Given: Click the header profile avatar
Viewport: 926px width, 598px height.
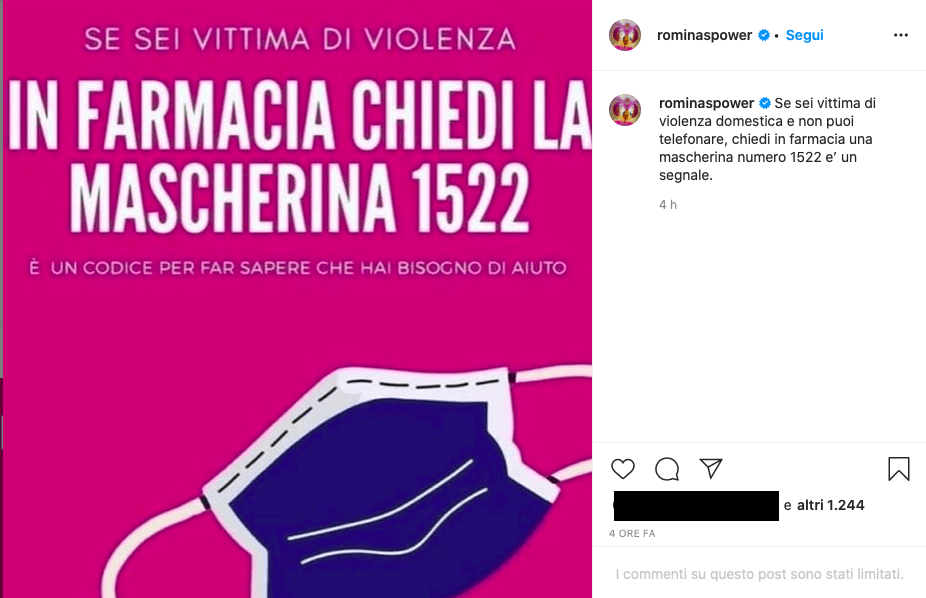Looking at the screenshot, I should (625, 35).
